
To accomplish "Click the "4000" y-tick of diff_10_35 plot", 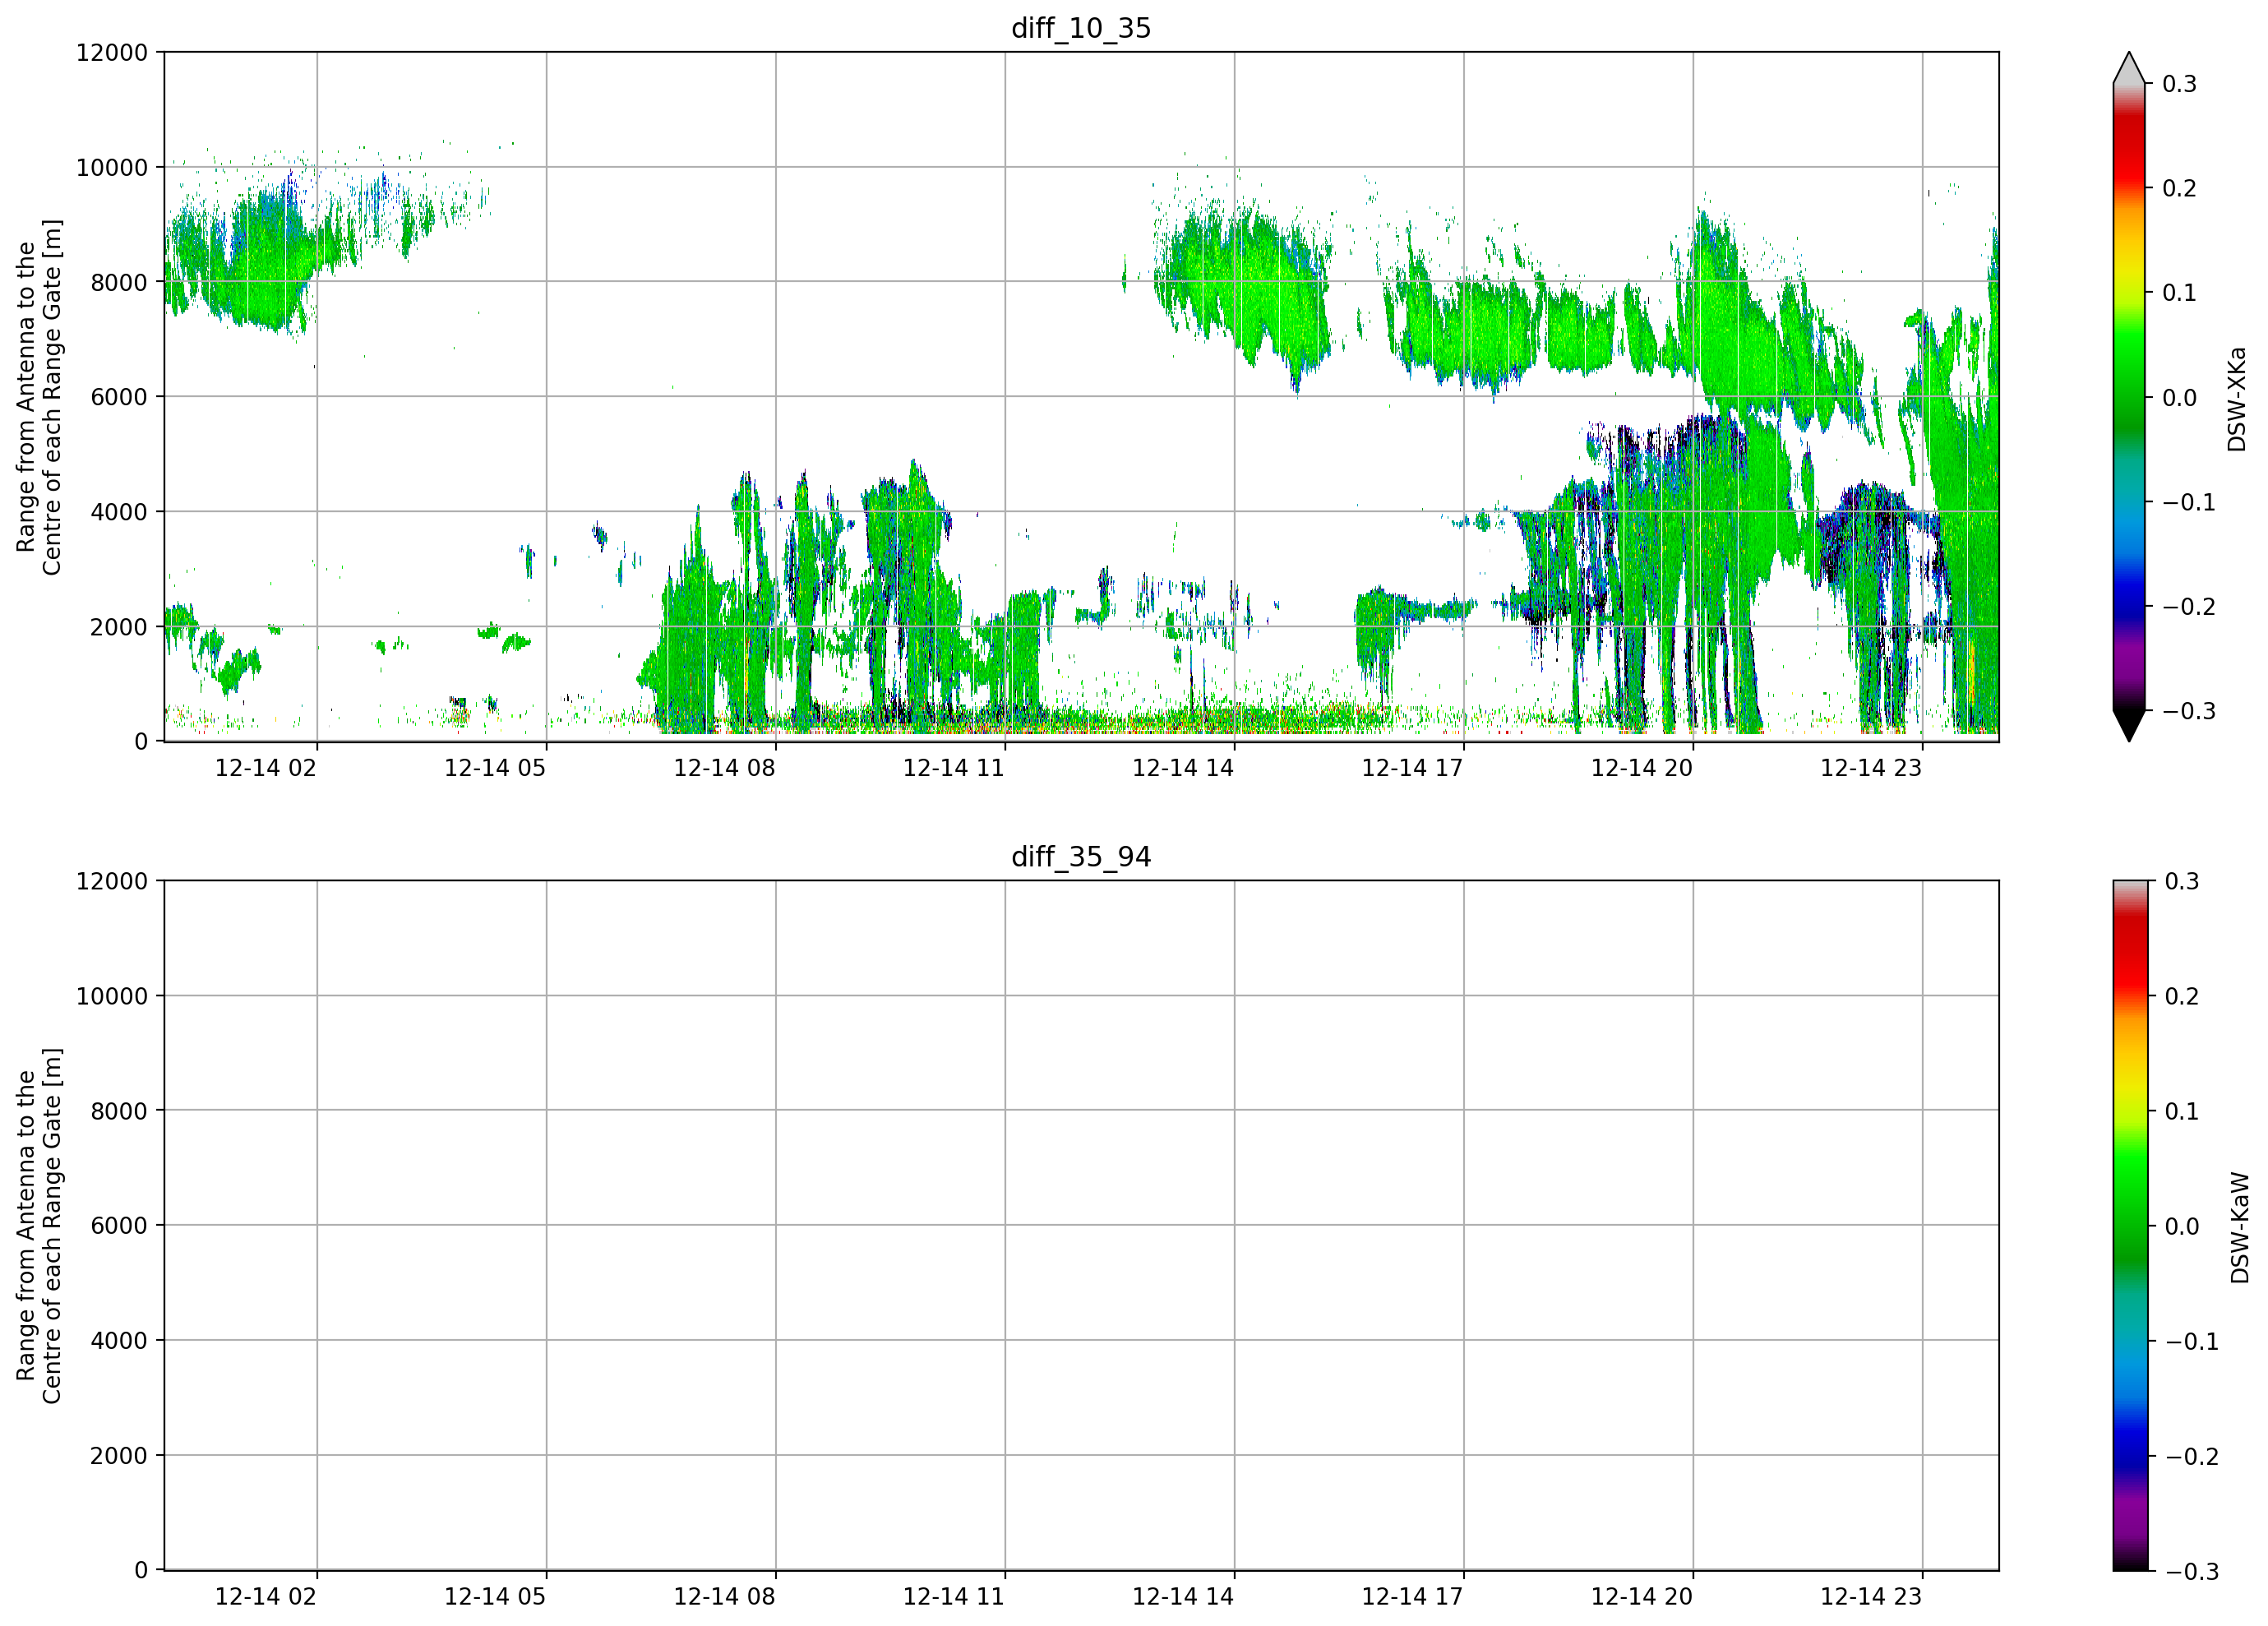I will (x=119, y=512).
